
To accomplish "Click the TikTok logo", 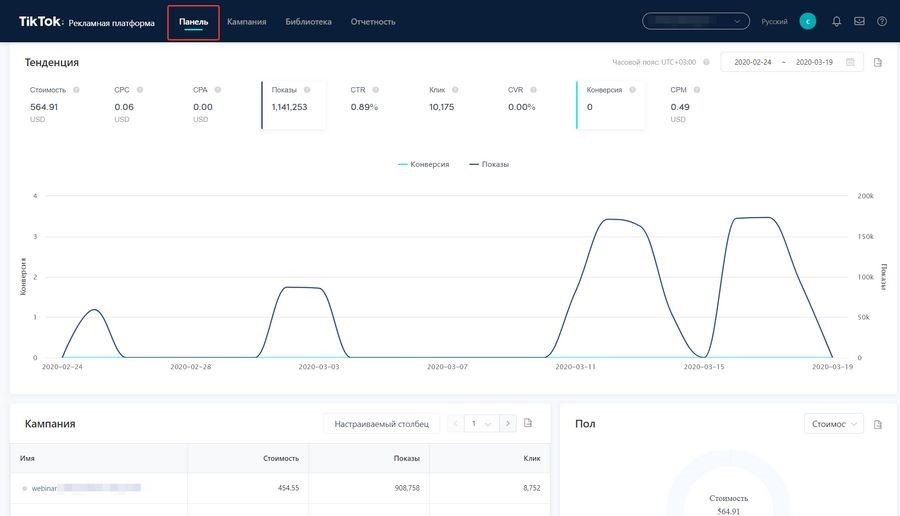I will click(x=40, y=22).
